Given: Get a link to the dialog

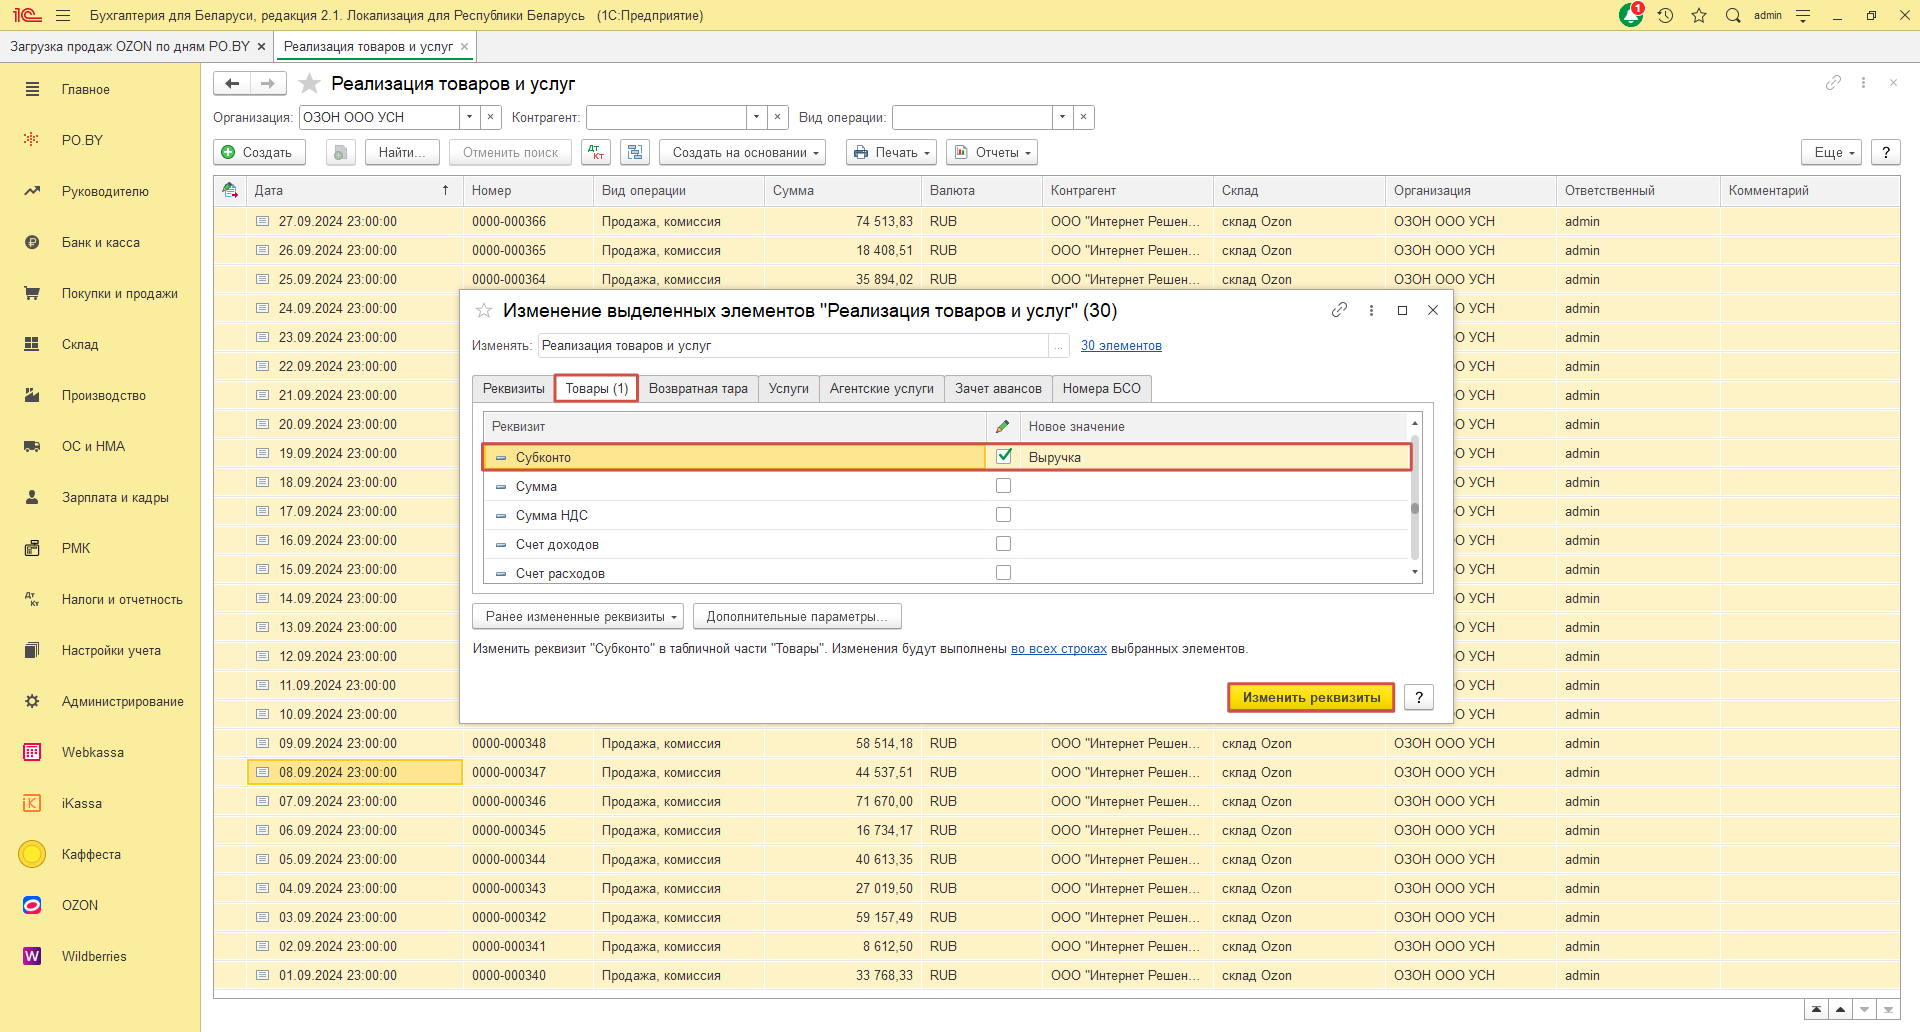Looking at the screenshot, I should 1339,310.
